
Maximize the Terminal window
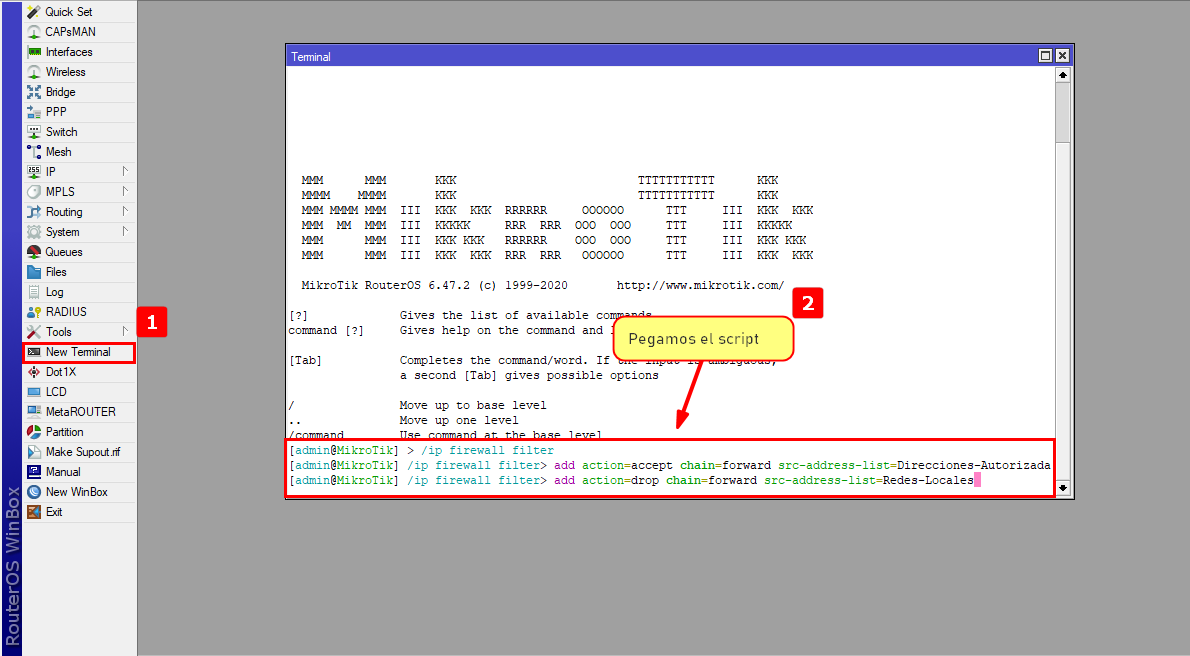pyautogui.click(x=1046, y=57)
